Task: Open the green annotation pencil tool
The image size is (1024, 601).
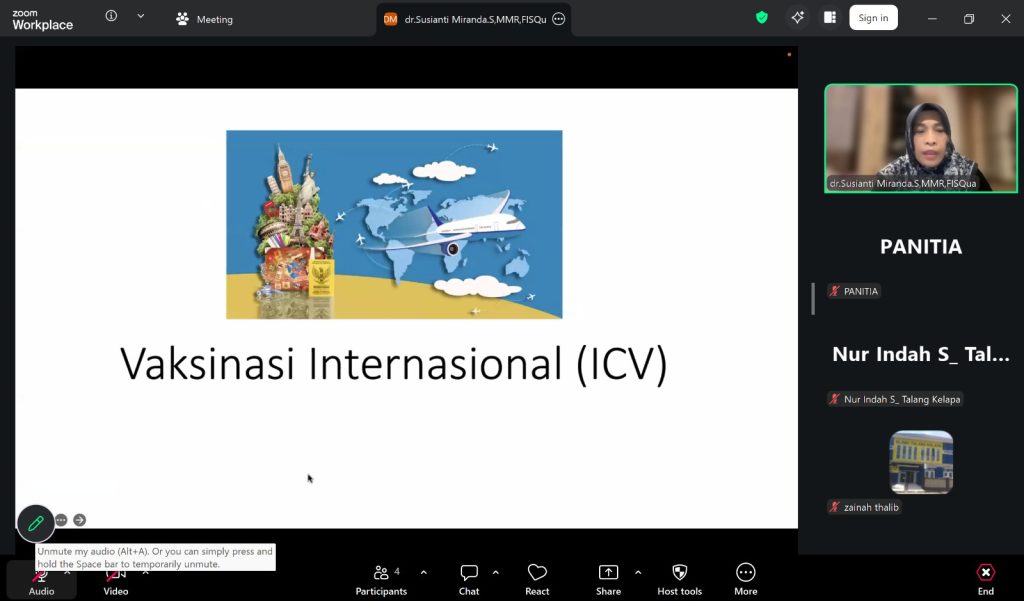Action: (36, 523)
